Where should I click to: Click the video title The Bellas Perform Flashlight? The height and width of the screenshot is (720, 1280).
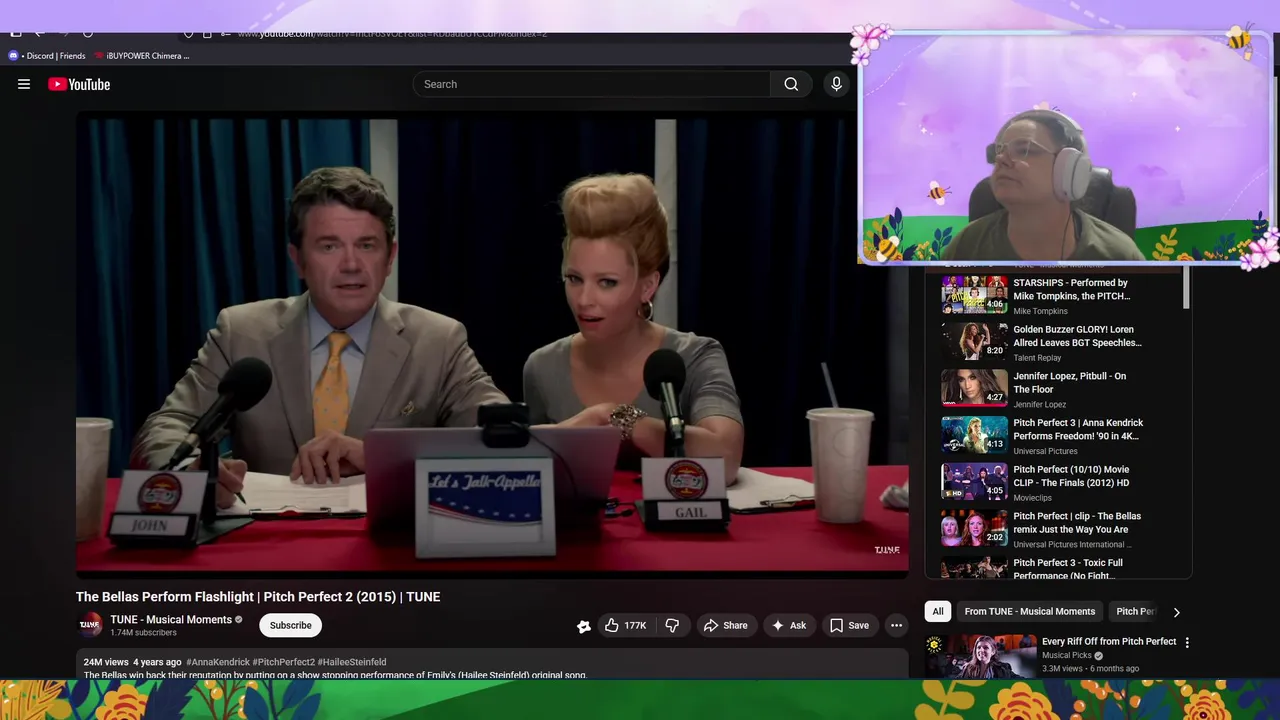pos(258,597)
